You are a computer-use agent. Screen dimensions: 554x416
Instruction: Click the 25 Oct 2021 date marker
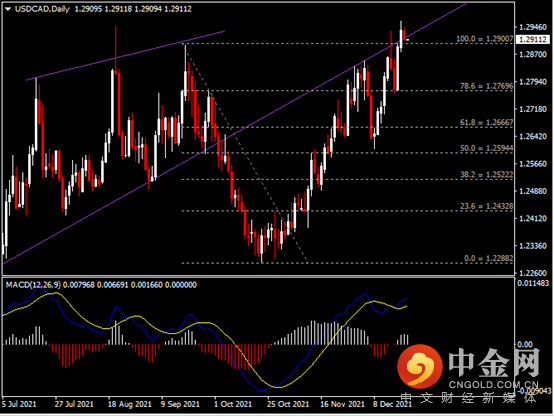coord(288,404)
